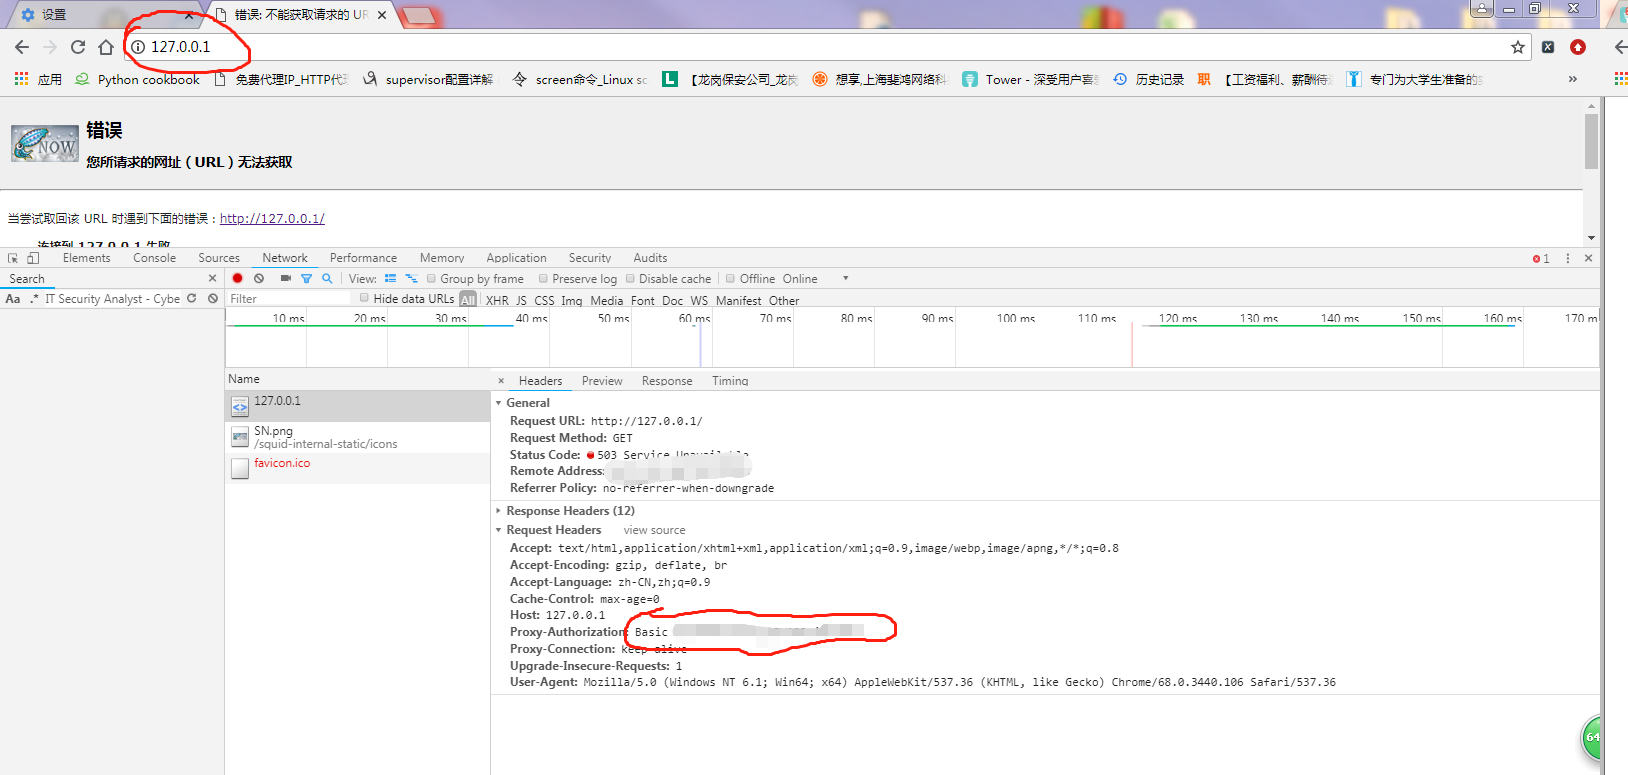Select the 127.0.0.1 request row
Image resolution: width=1628 pixels, height=775 pixels.
pos(357,405)
